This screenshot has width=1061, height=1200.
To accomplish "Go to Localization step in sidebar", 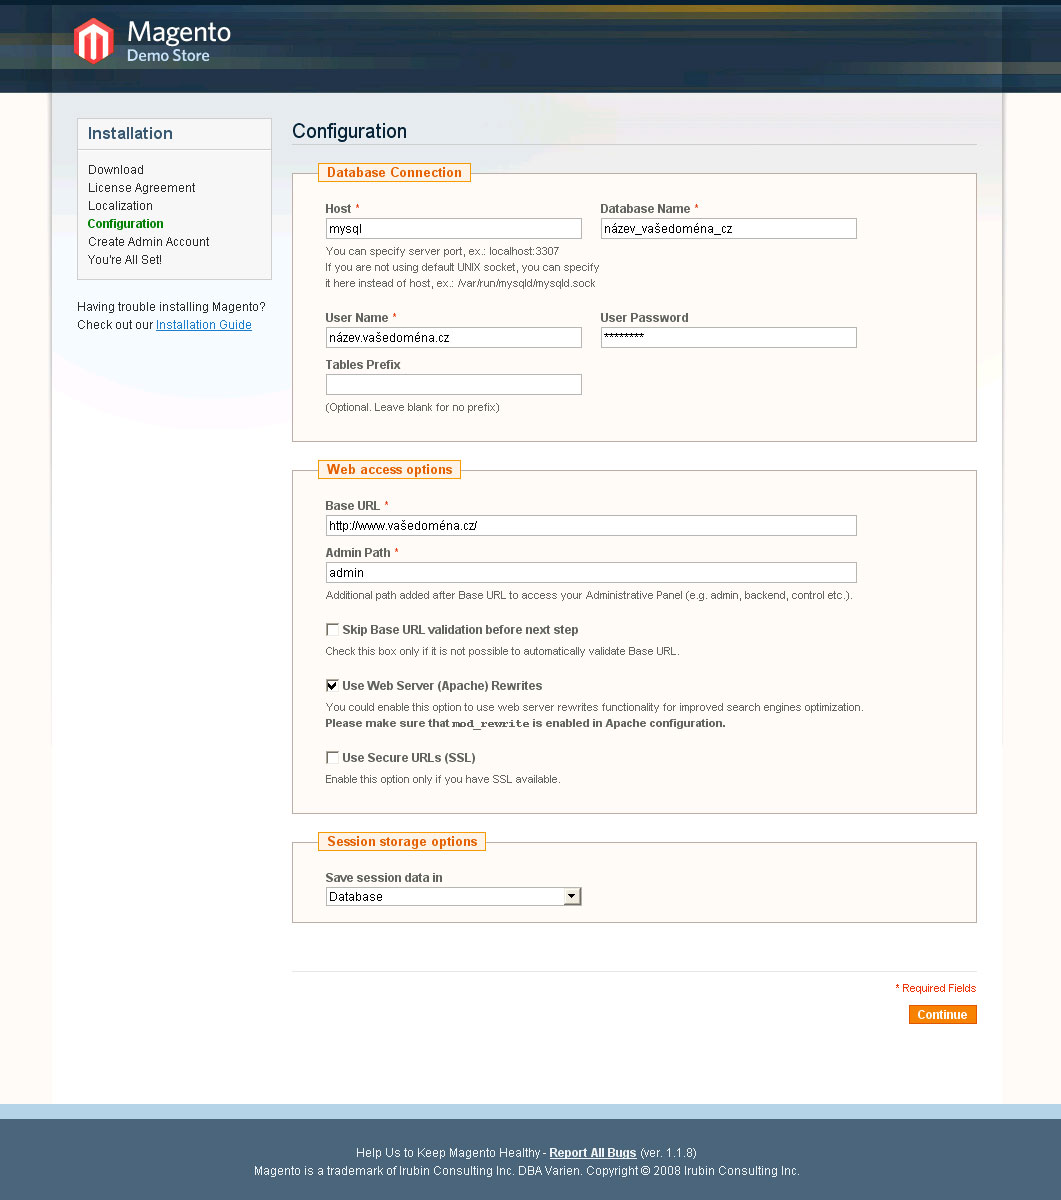I will click(120, 206).
